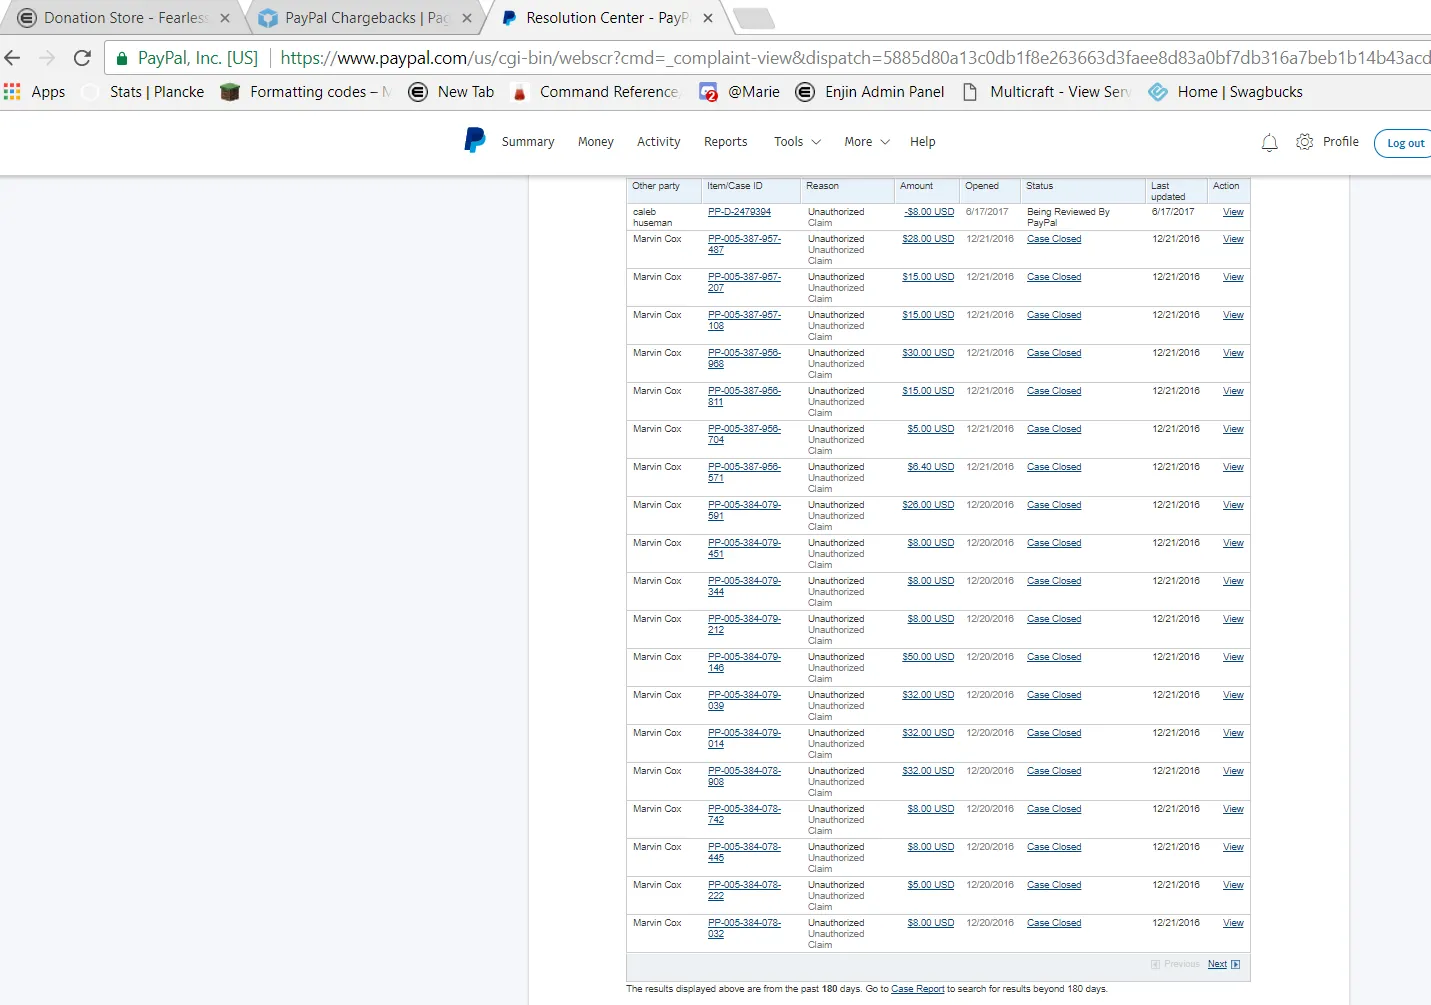Open case ID PP-005-384-078-222

point(744,890)
